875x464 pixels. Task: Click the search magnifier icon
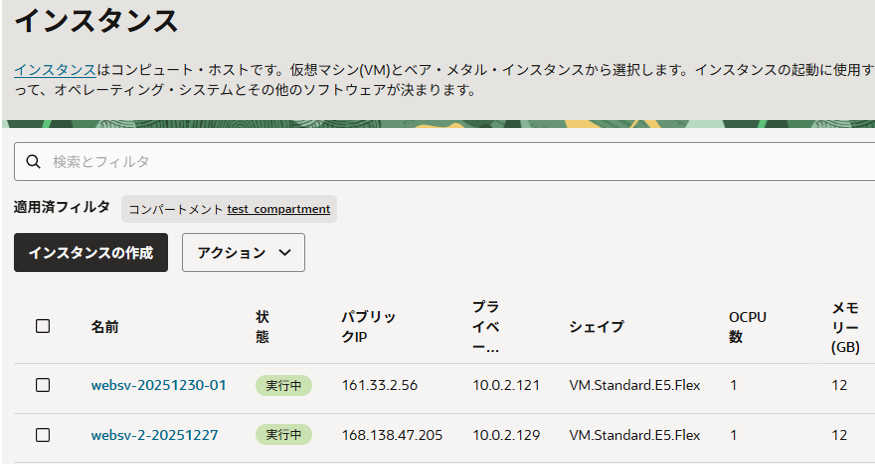point(33,162)
